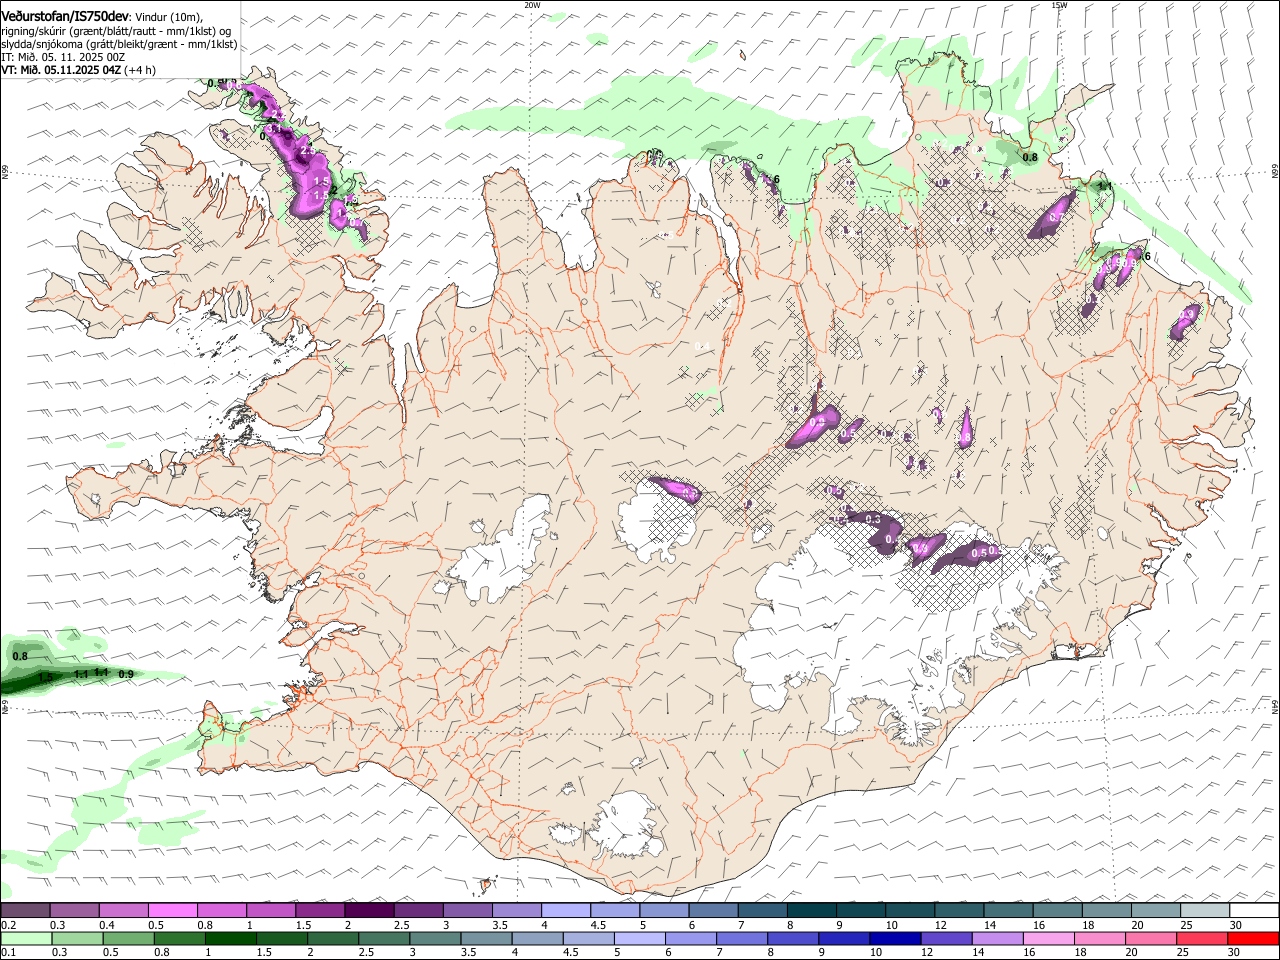Click the pink 18 swatch in the lower scale
This screenshot has width=1280, height=960.
click(x=1099, y=939)
